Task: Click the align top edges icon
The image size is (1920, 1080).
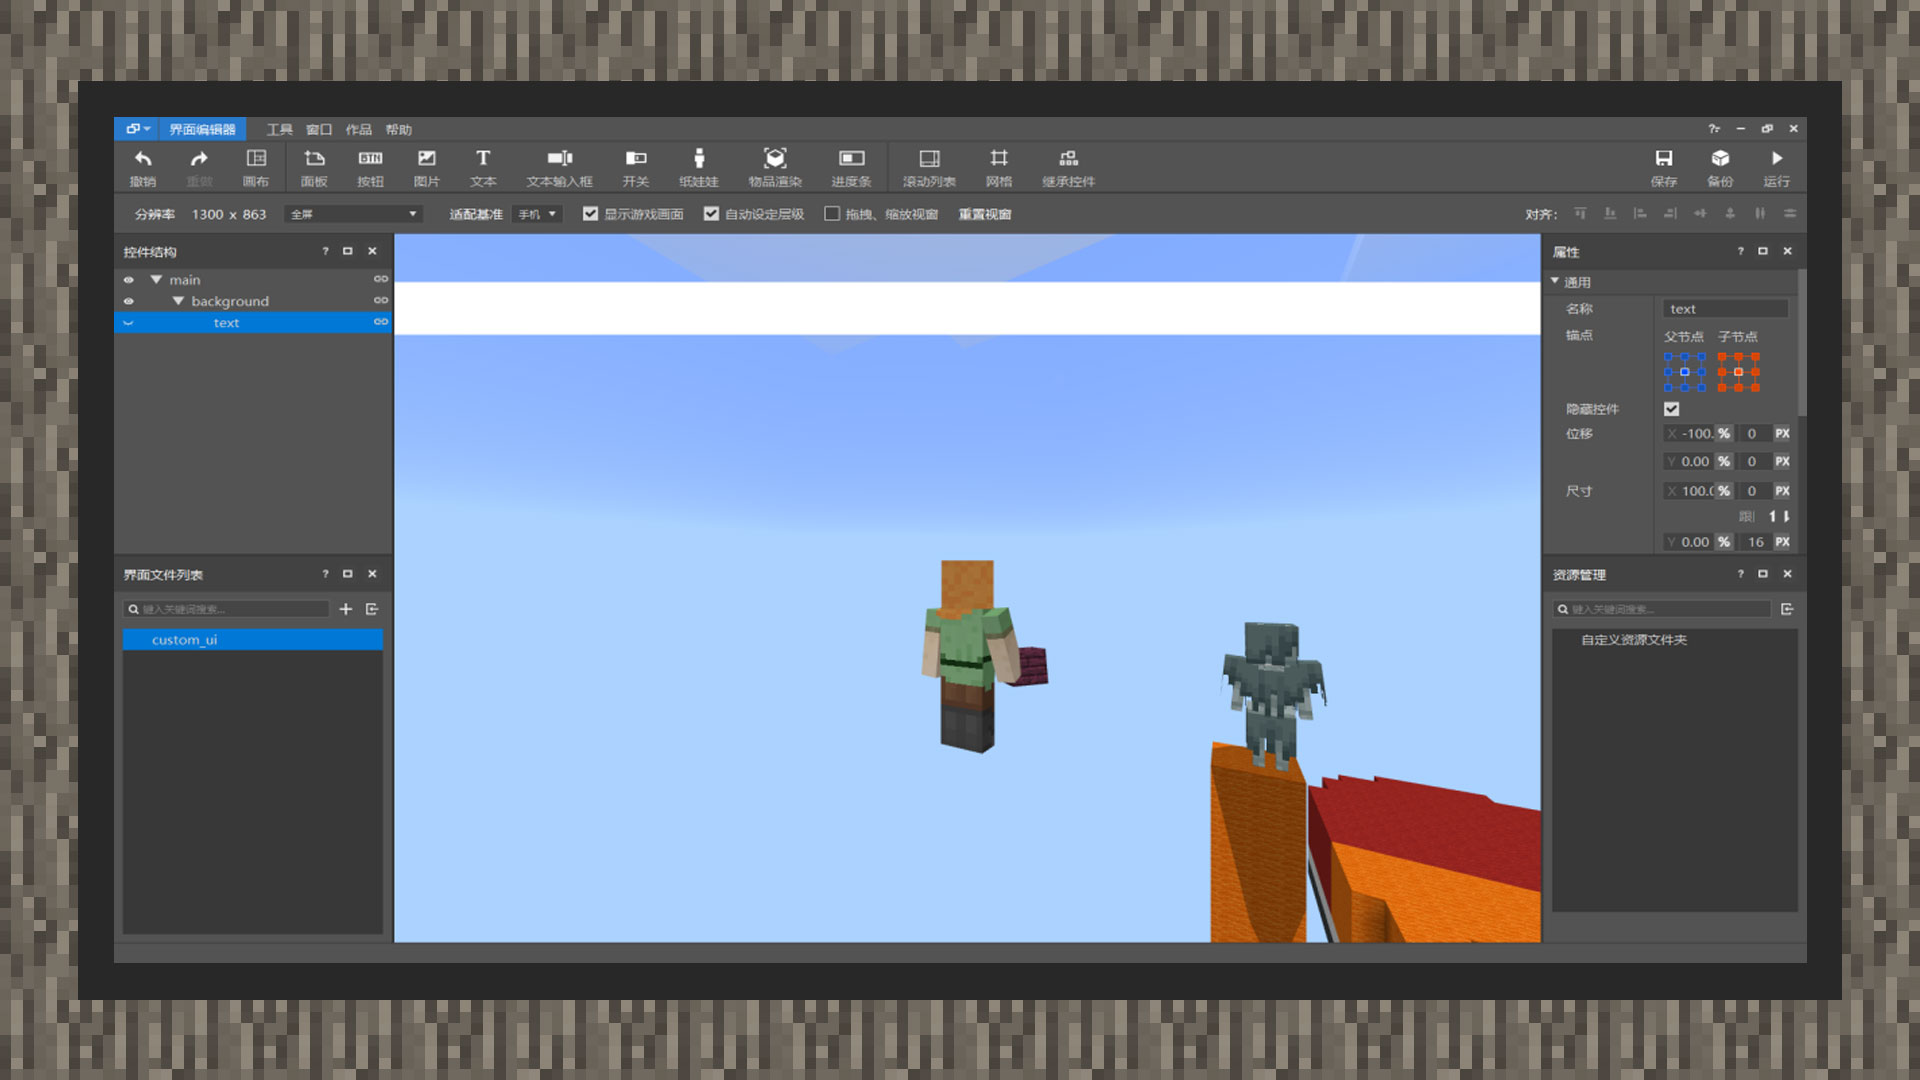Action: (x=1580, y=213)
